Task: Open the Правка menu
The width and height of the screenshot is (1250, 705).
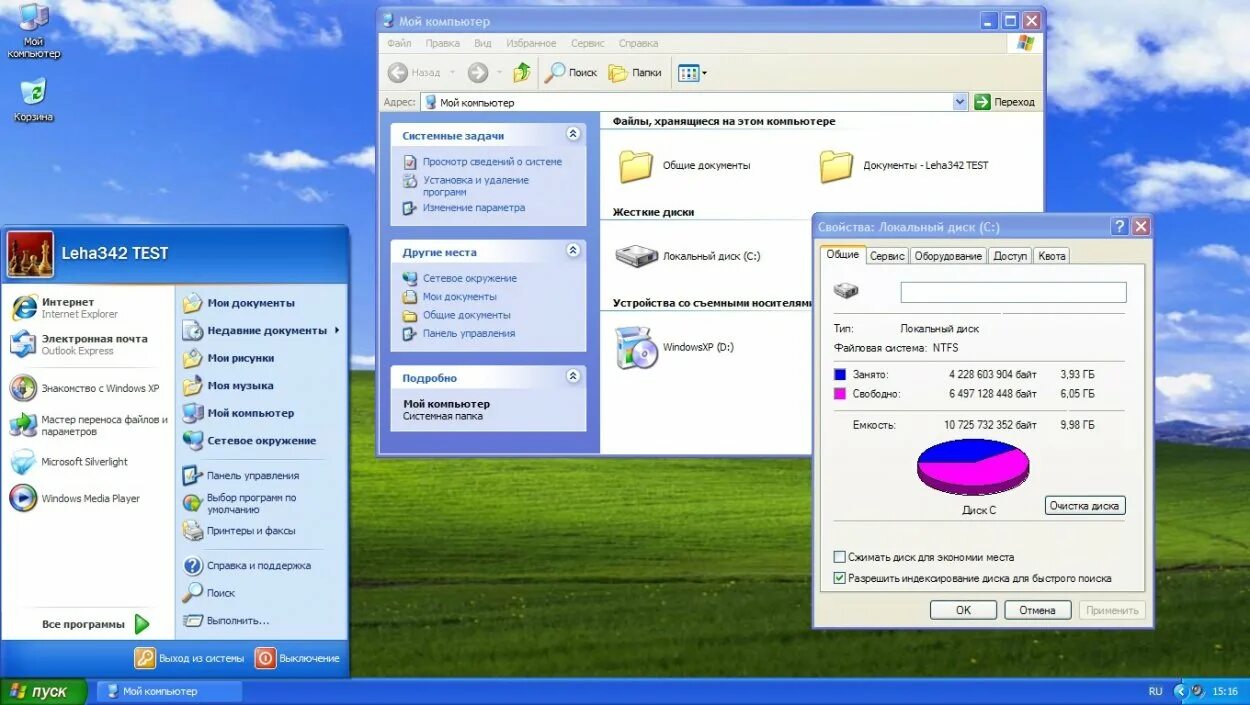Action: (443, 44)
